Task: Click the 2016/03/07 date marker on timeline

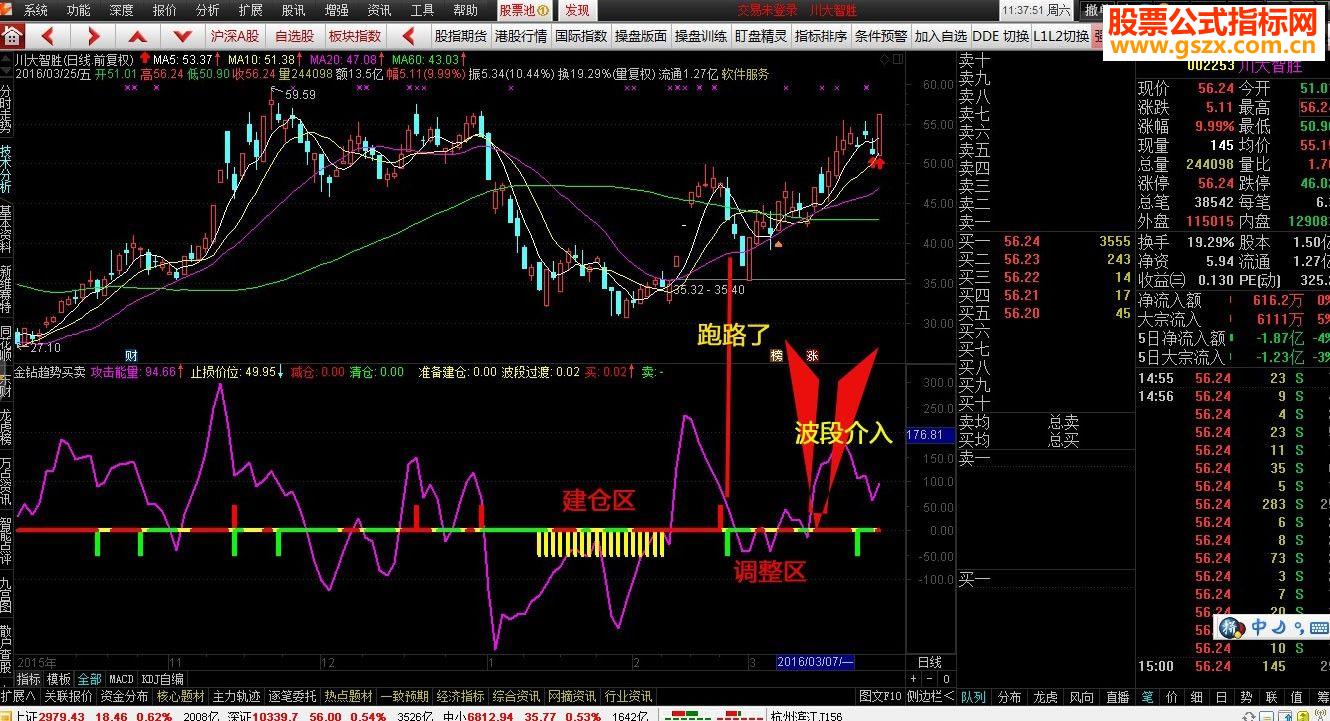Action: coord(815,662)
